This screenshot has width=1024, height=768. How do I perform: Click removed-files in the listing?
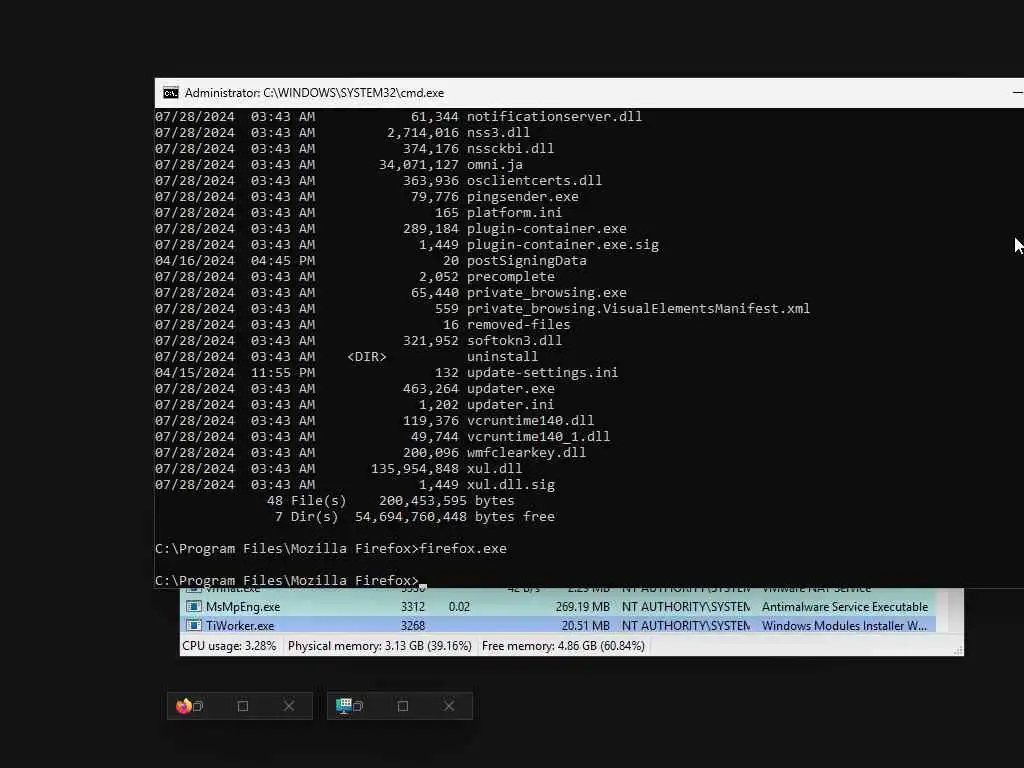pyautogui.click(x=519, y=325)
